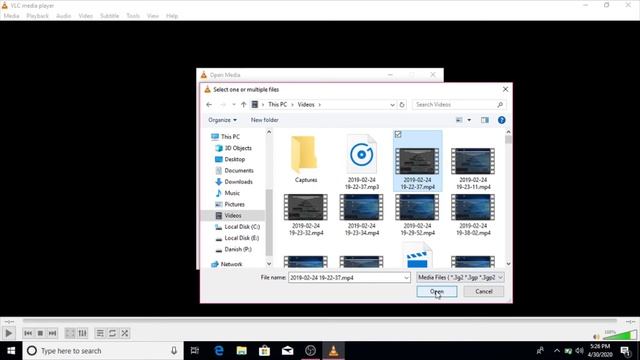Select the 2019-02-24 19-29-52.mp4 video
Viewport: 640px width, 360px height.
click(x=417, y=215)
